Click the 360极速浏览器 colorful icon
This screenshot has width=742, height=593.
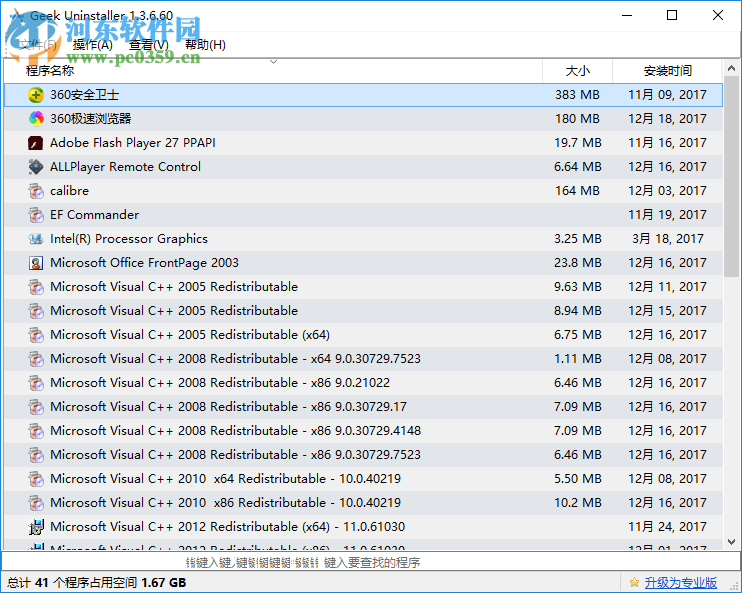pyautogui.click(x=36, y=119)
